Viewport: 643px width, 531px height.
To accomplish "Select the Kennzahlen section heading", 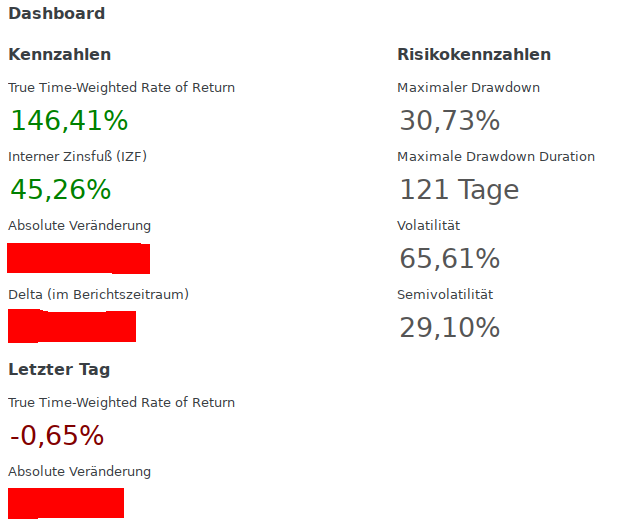I will click(59, 54).
